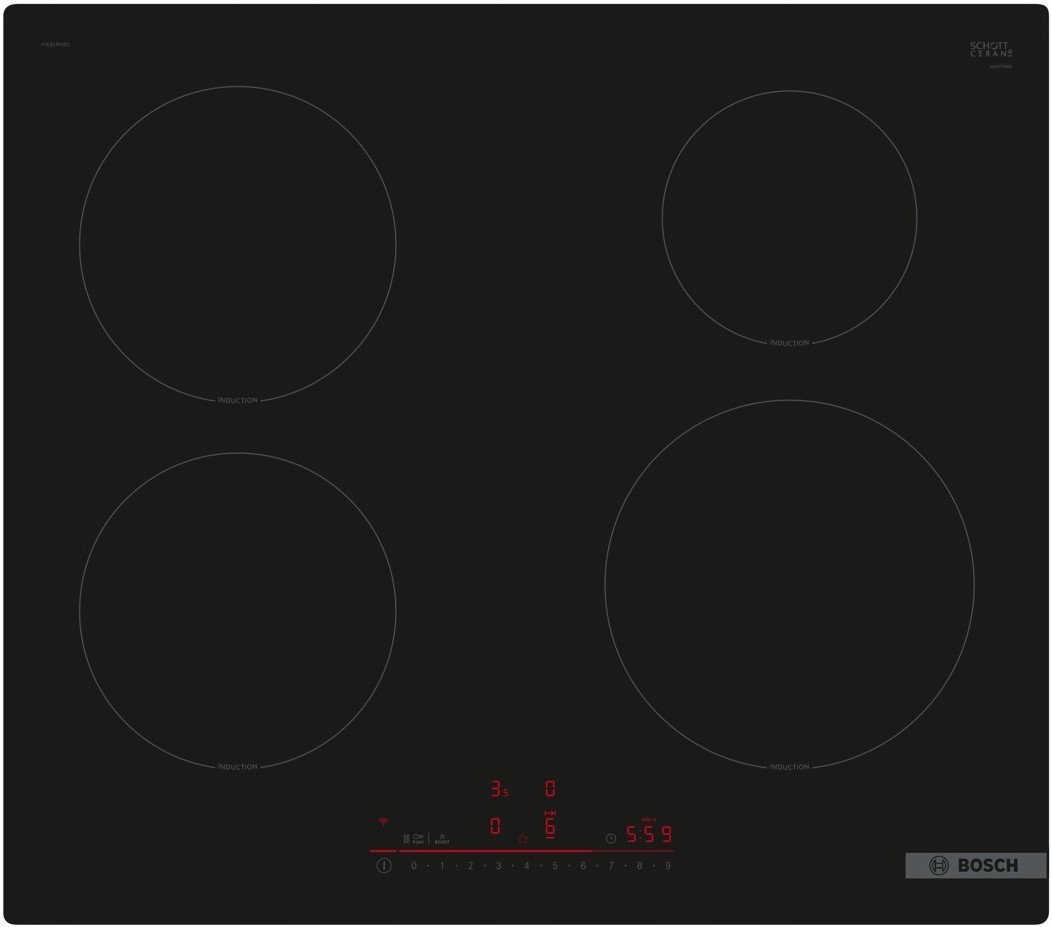Tap the timer clock icon

[x=611, y=838]
